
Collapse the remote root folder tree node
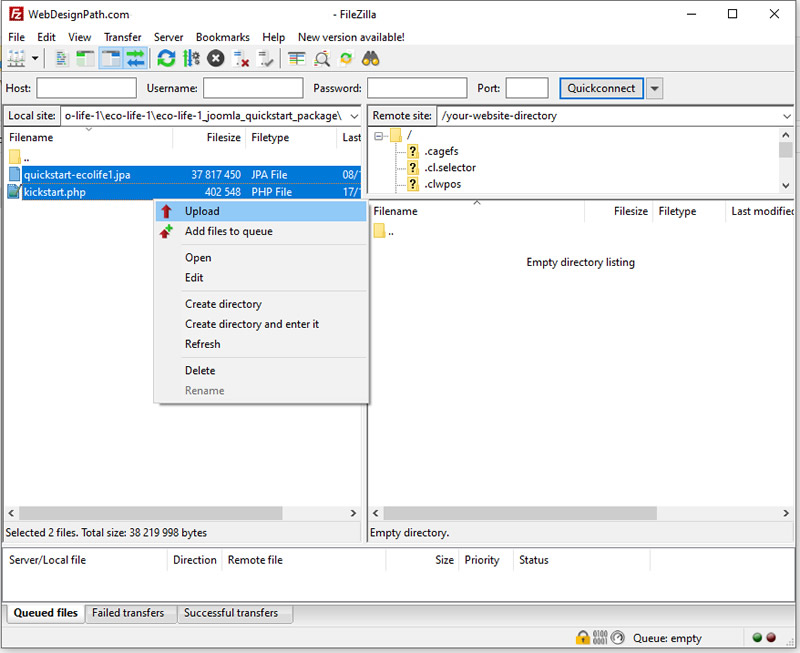pos(379,136)
